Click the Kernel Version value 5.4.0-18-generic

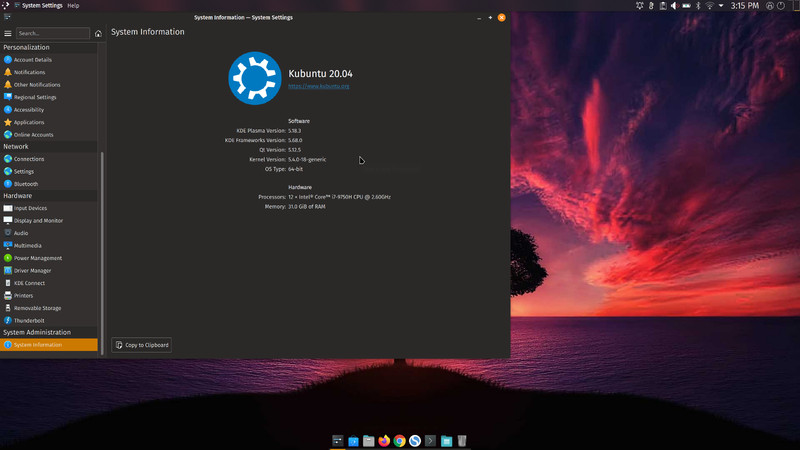[x=307, y=160]
